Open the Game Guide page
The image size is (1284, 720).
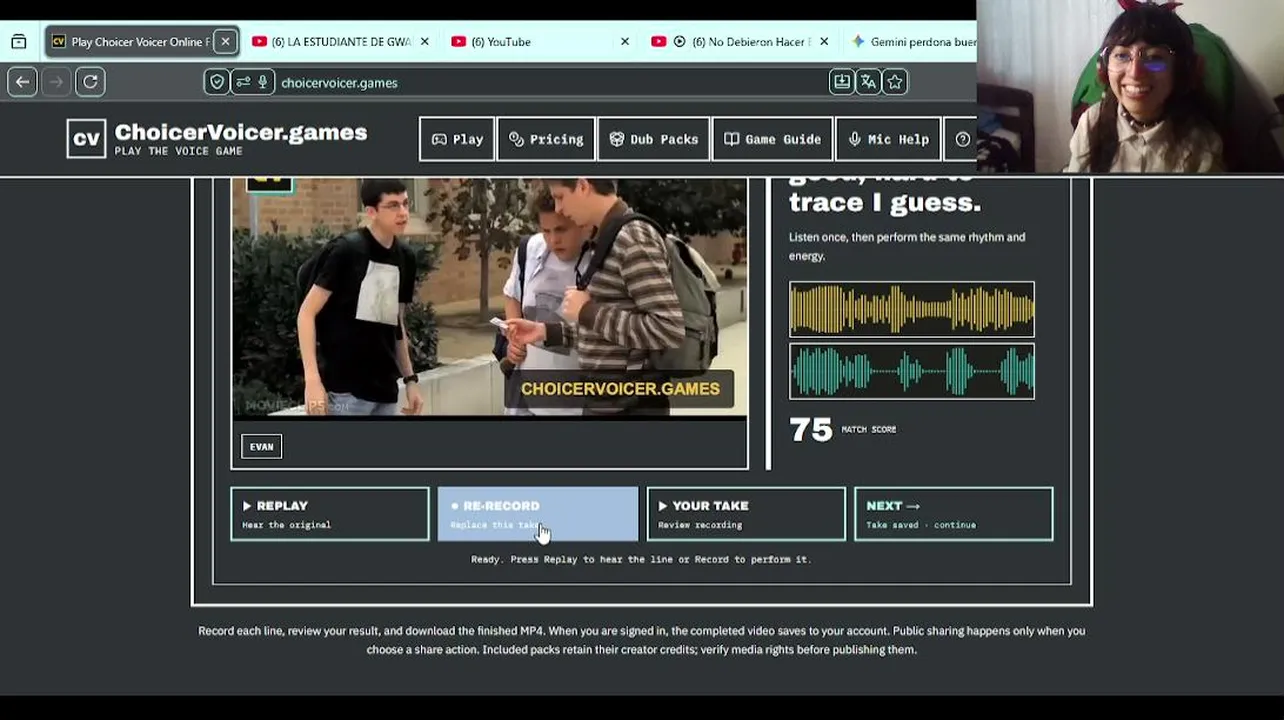(772, 139)
